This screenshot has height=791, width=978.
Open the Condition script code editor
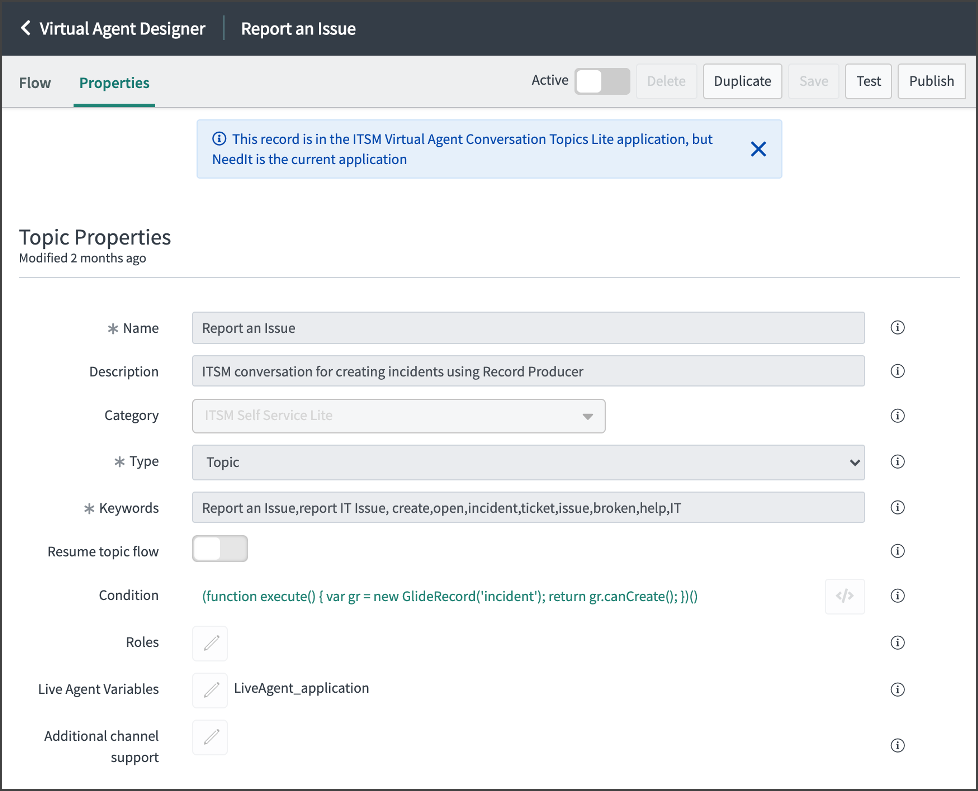click(844, 596)
